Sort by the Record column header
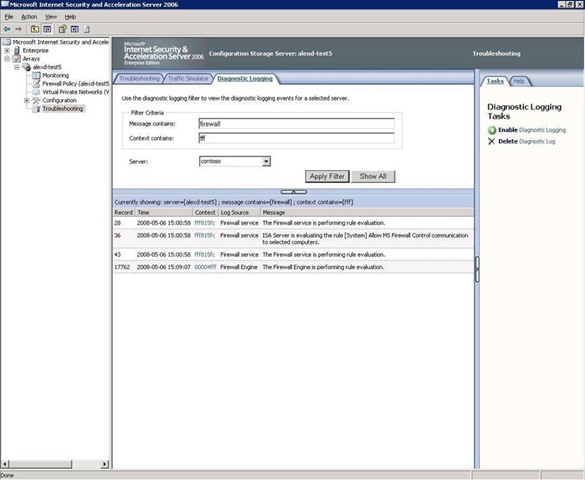Screen dimensions: 585x480 click(x=123, y=212)
